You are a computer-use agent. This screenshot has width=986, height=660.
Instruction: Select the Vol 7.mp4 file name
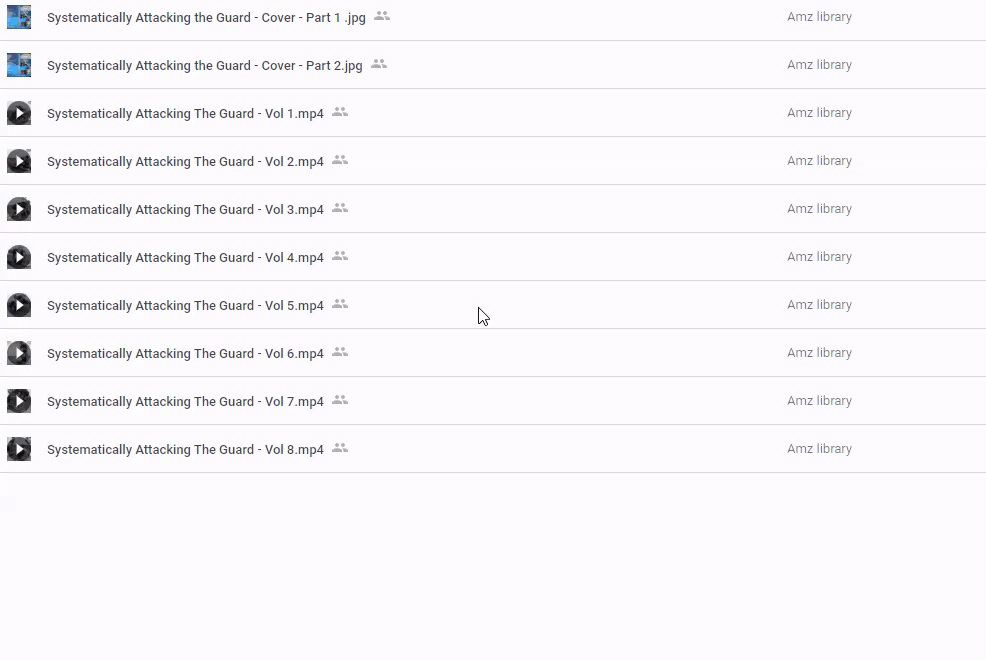pyautogui.click(x=185, y=402)
